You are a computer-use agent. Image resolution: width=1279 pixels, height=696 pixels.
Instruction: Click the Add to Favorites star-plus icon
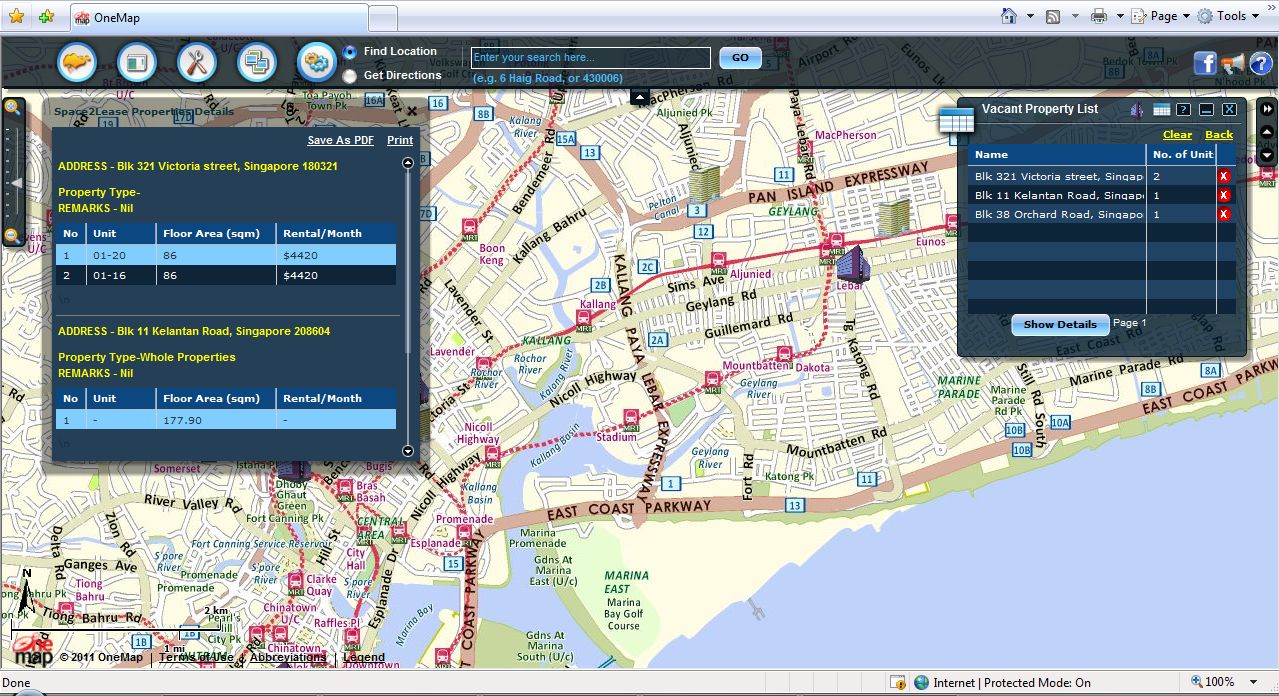(x=46, y=17)
